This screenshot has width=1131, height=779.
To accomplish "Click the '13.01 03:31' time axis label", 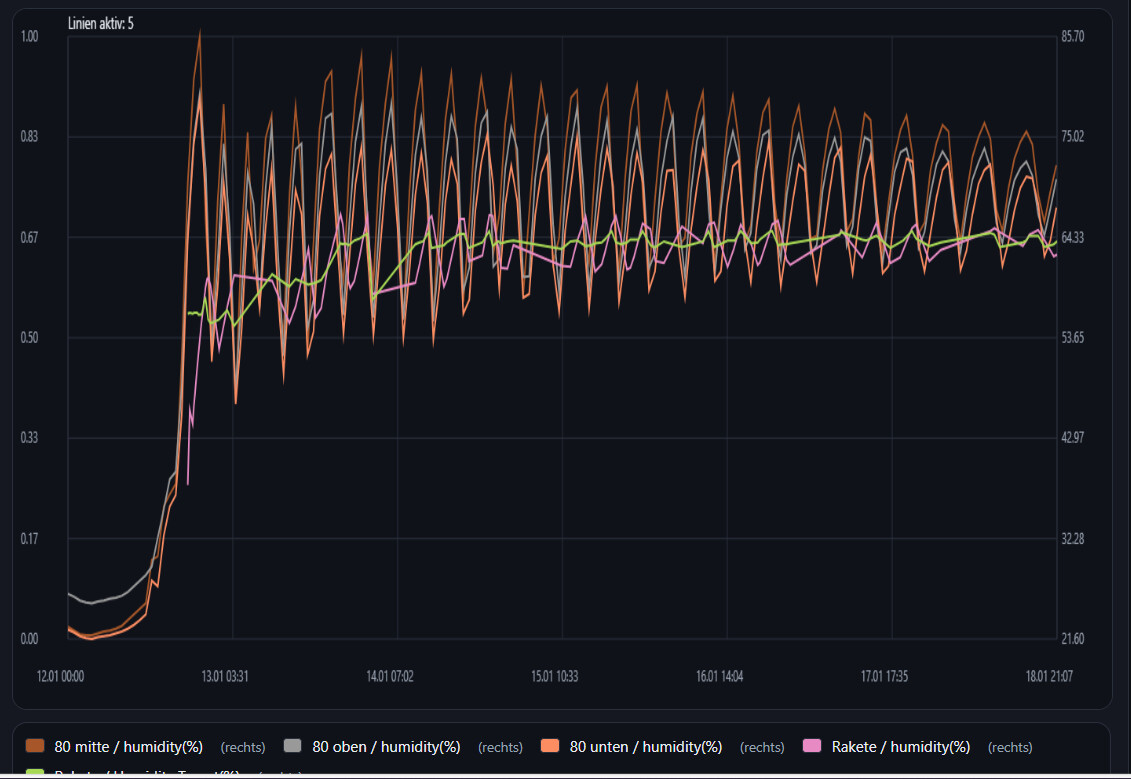I will click(x=224, y=677).
